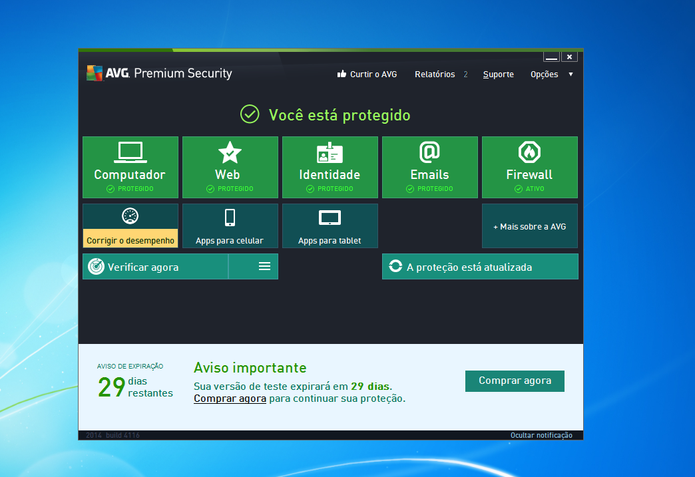Click the Comprar agora button
Image resolution: width=695 pixels, height=477 pixels.
(x=515, y=381)
